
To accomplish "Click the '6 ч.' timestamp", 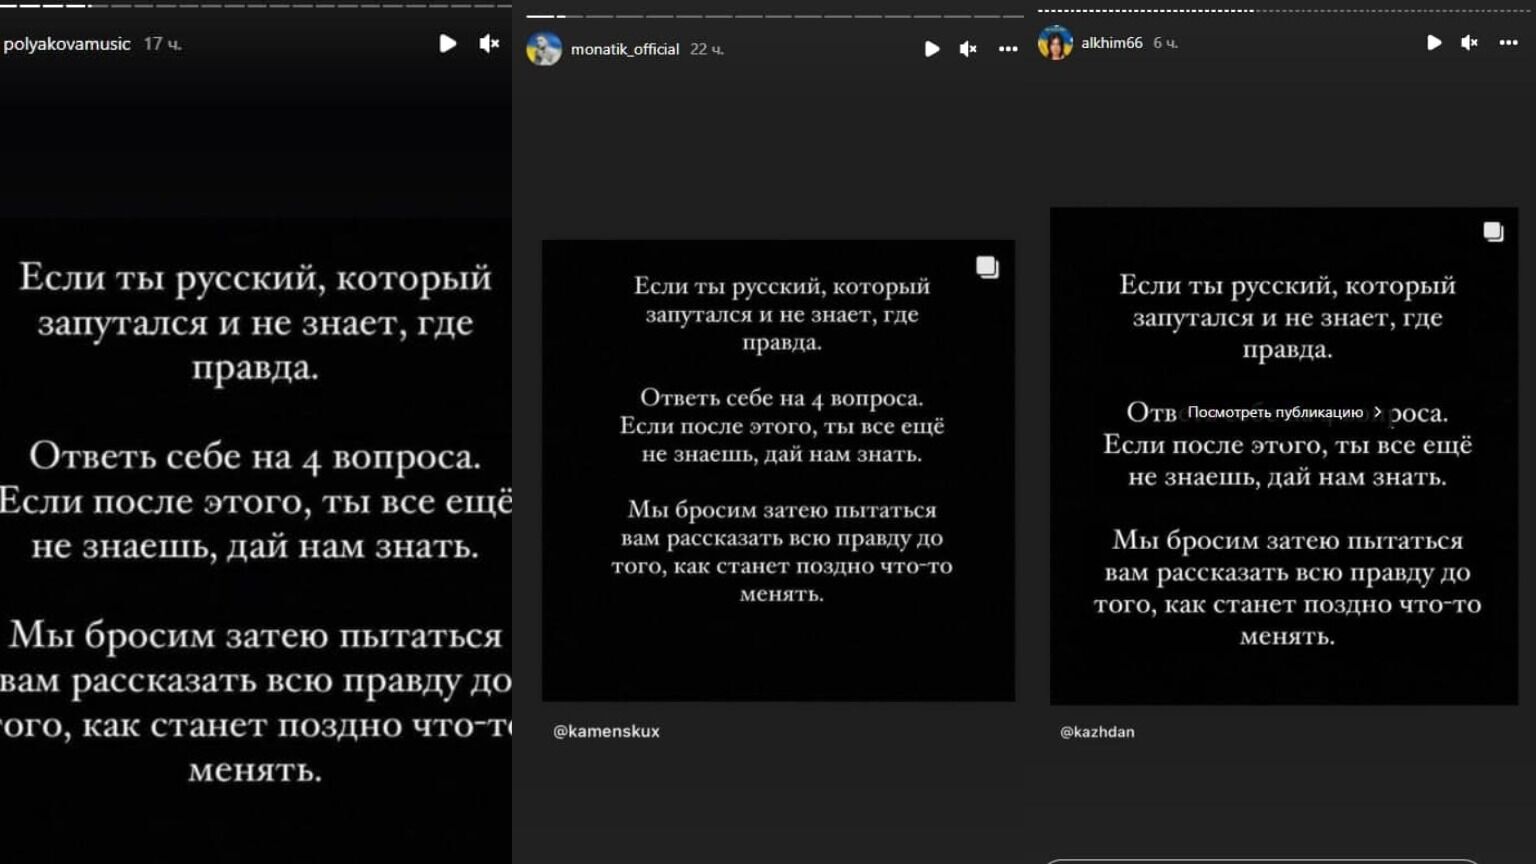I will (1165, 43).
